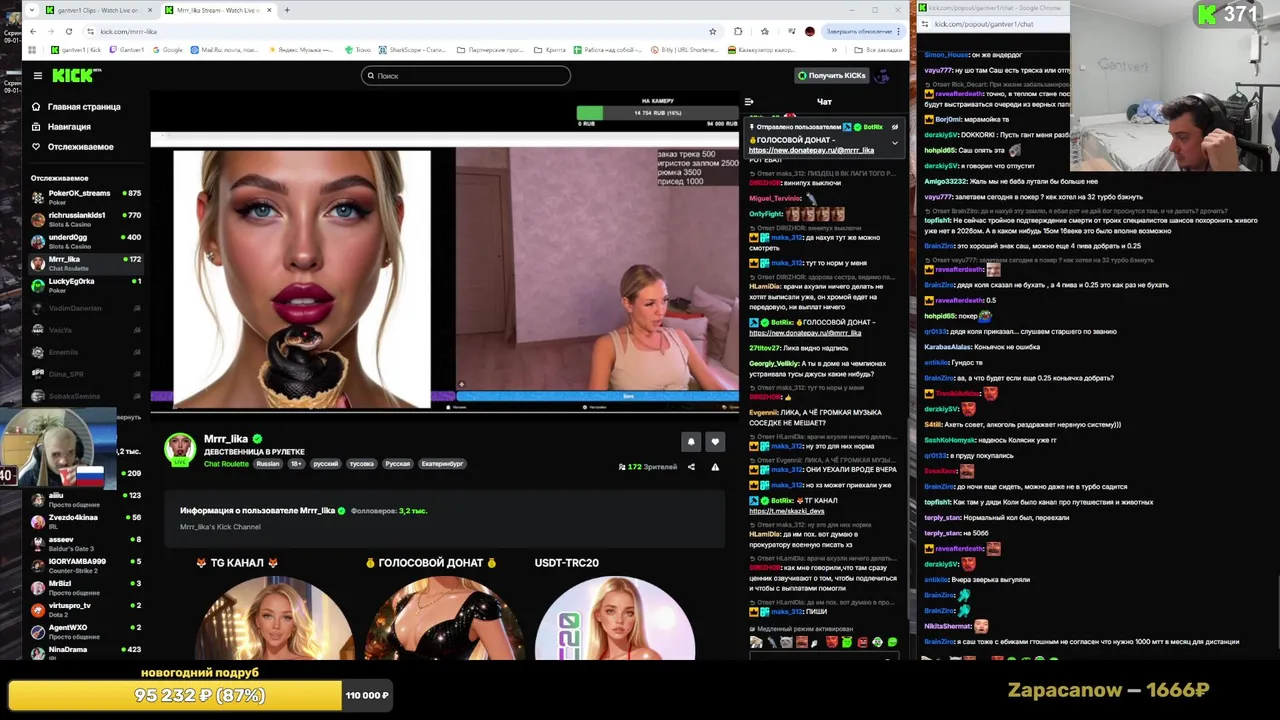The image size is (1280, 720).
Task: Open Chrome apps grid in bookmarks bar
Action: [x=33, y=49]
